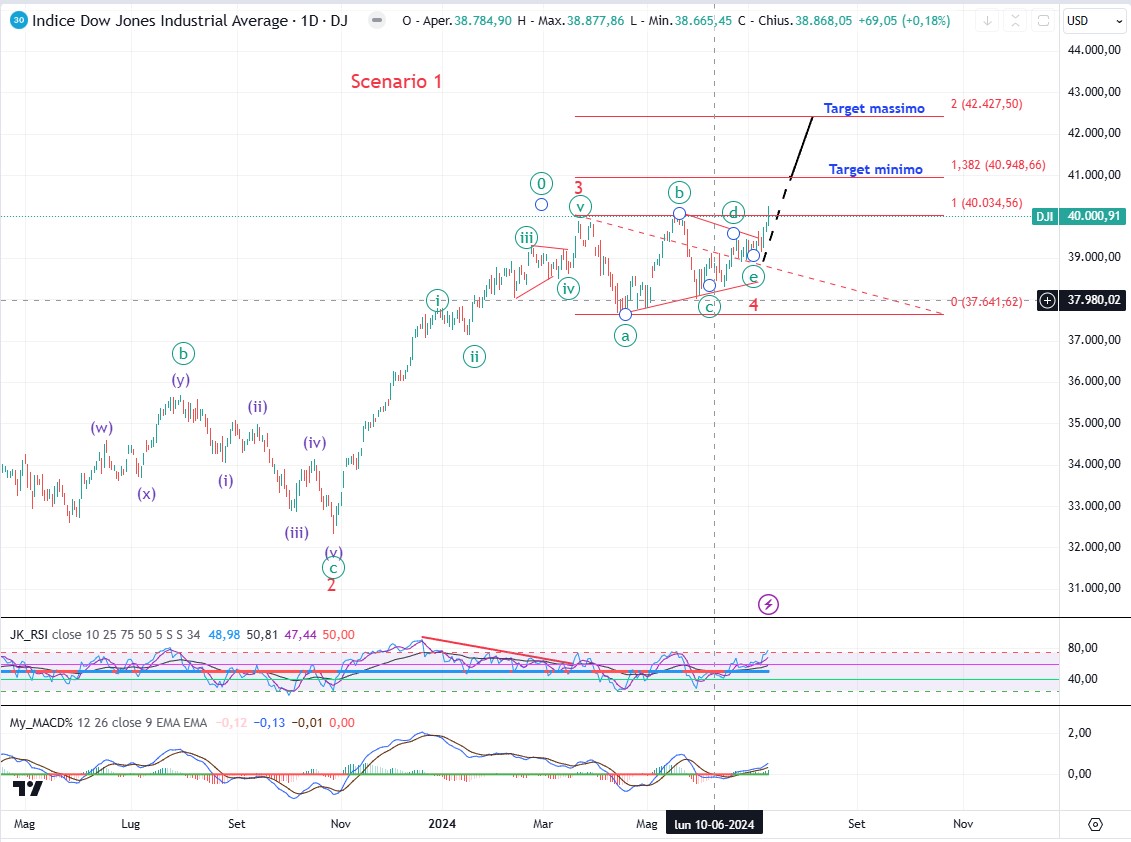Click the 2,00 level on the MACD scale
Viewport: 1131px width, 842px height.
[x=1080, y=733]
